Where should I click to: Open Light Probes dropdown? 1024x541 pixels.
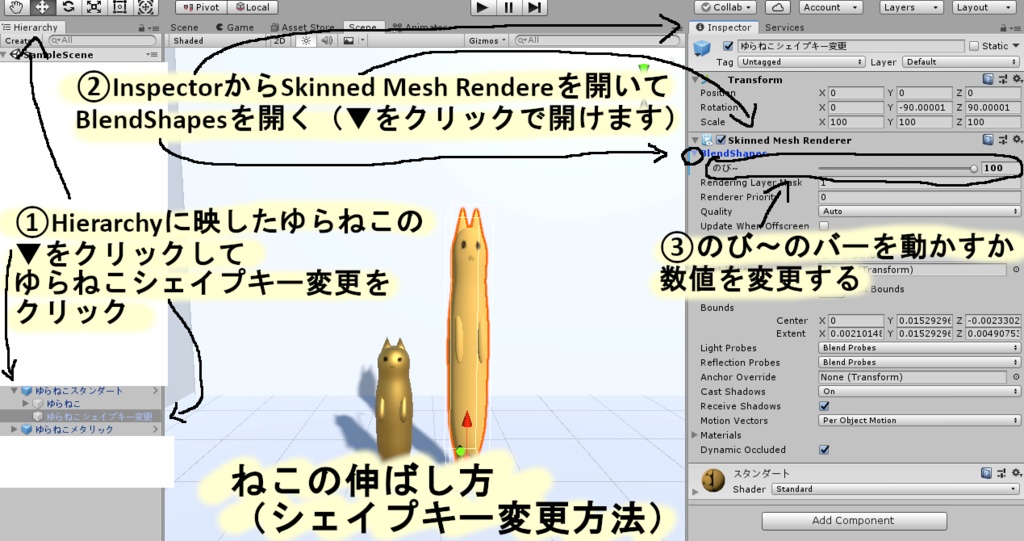click(919, 348)
